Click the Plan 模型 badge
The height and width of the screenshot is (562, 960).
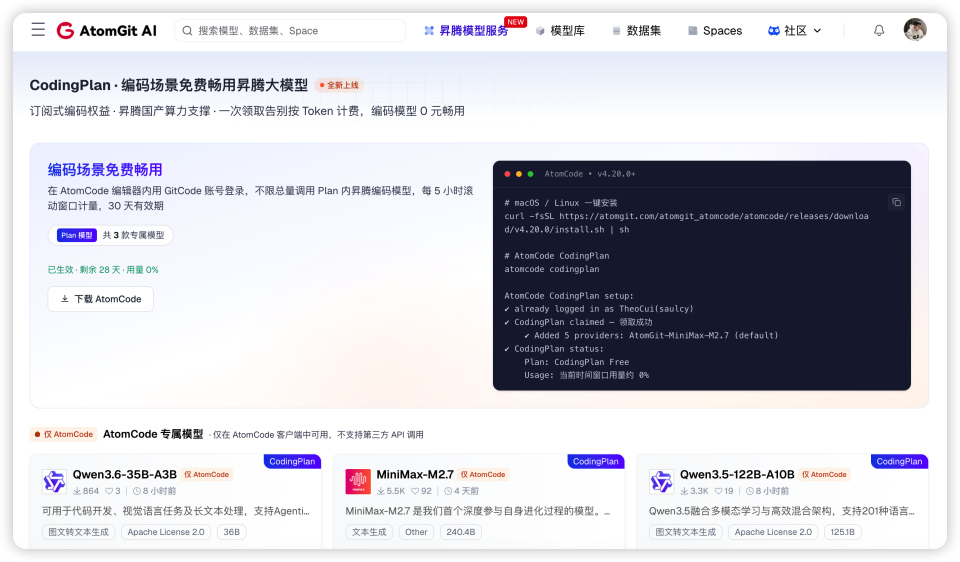pos(77,235)
